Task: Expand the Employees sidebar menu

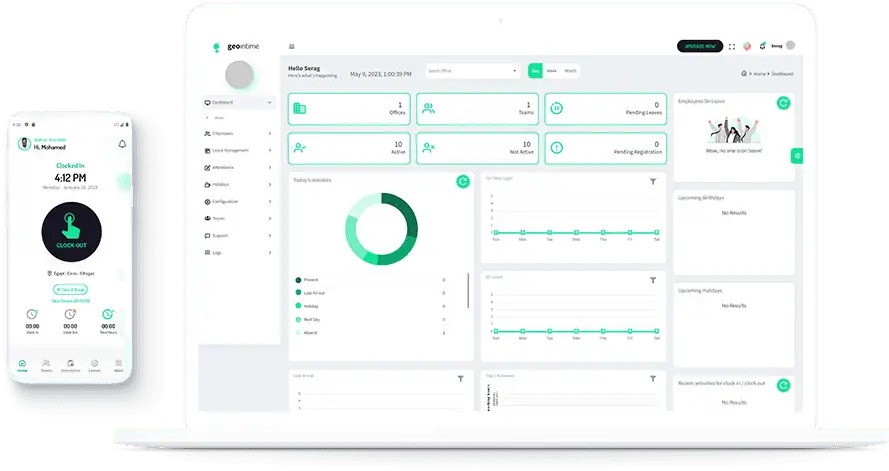Action: (x=238, y=134)
